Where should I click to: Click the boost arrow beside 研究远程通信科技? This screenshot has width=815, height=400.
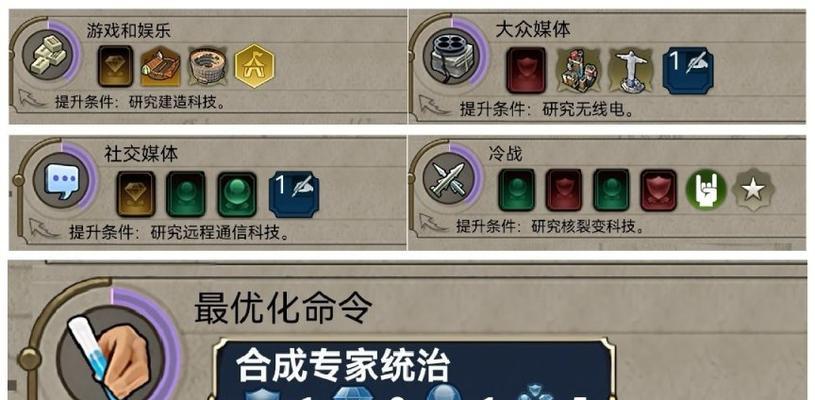coord(43,228)
